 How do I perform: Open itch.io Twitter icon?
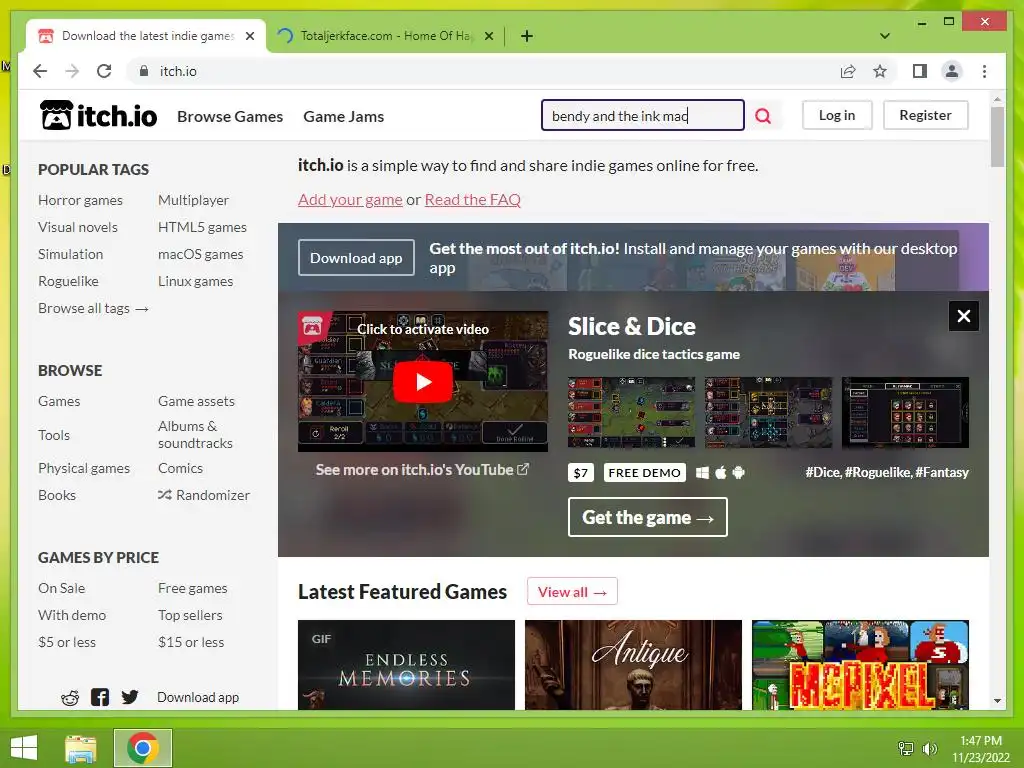pos(130,697)
